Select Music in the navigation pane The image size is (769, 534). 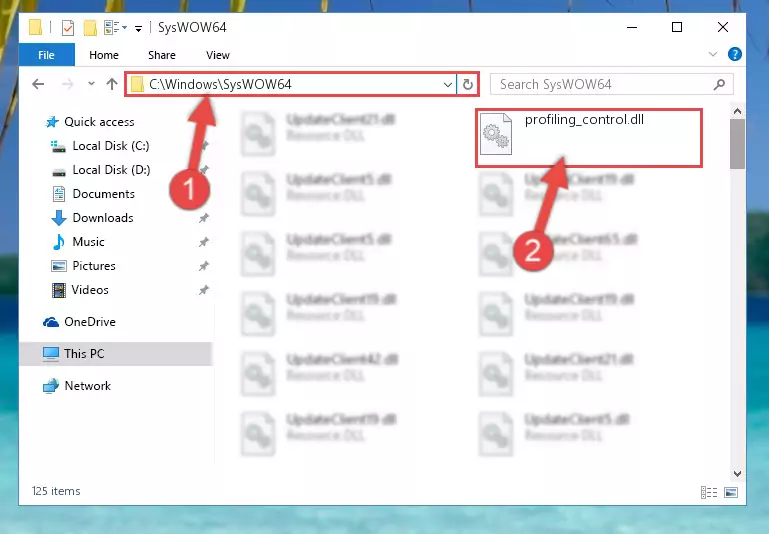point(88,242)
